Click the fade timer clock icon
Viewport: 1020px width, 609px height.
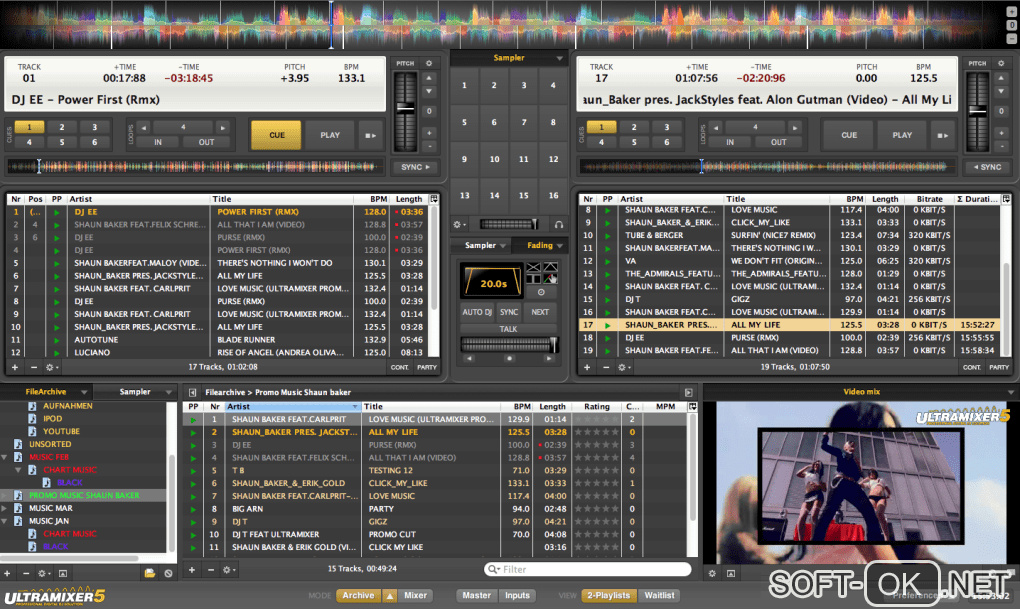541,292
